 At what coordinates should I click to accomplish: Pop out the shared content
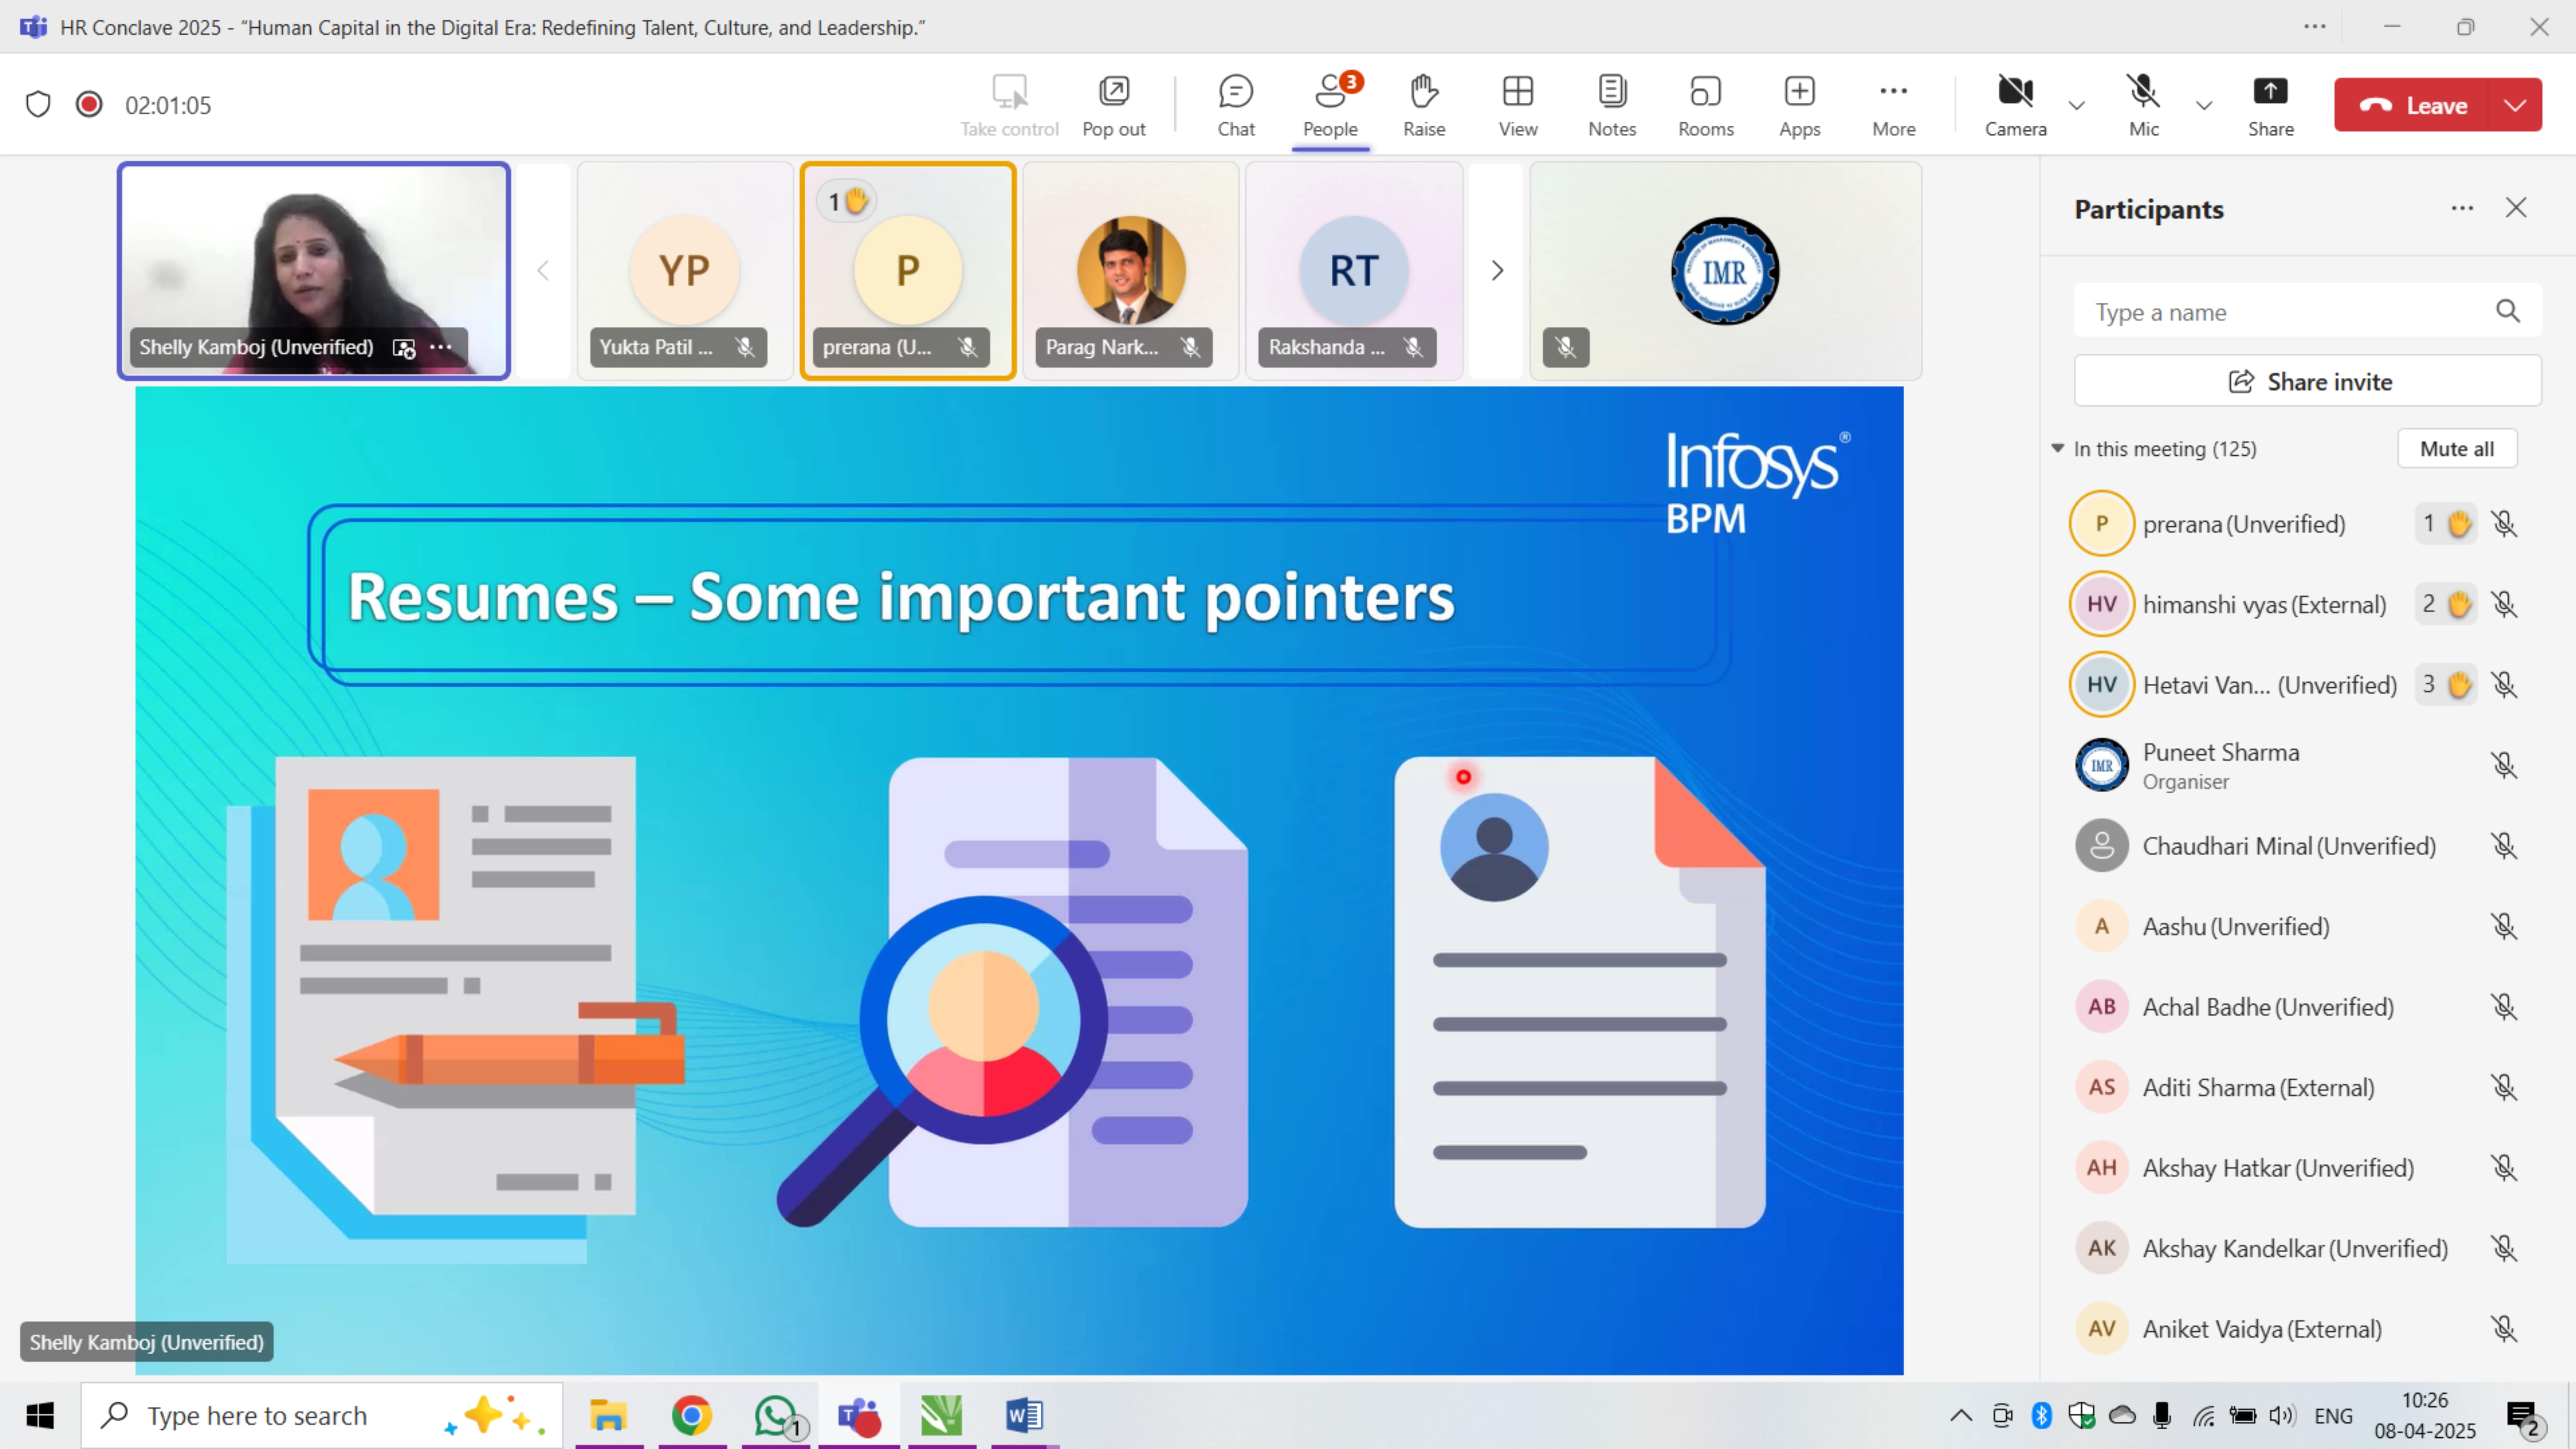pyautogui.click(x=1114, y=105)
